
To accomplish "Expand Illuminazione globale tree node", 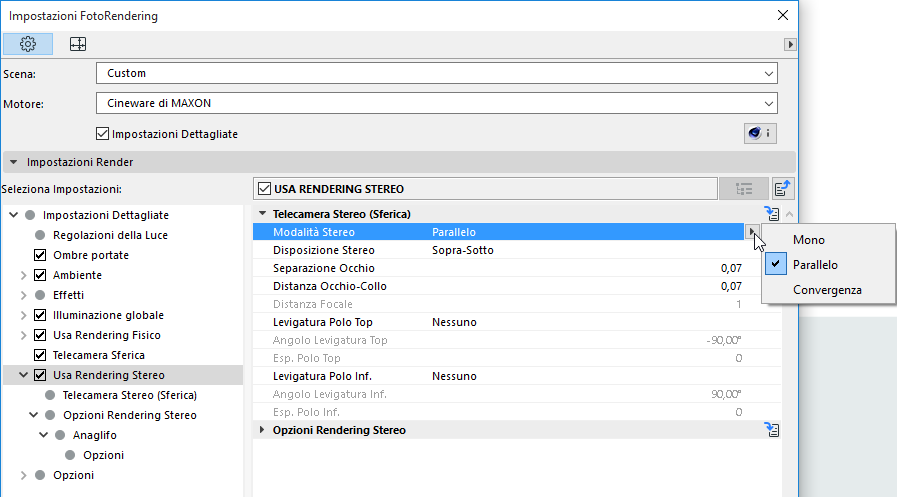I will point(23,315).
